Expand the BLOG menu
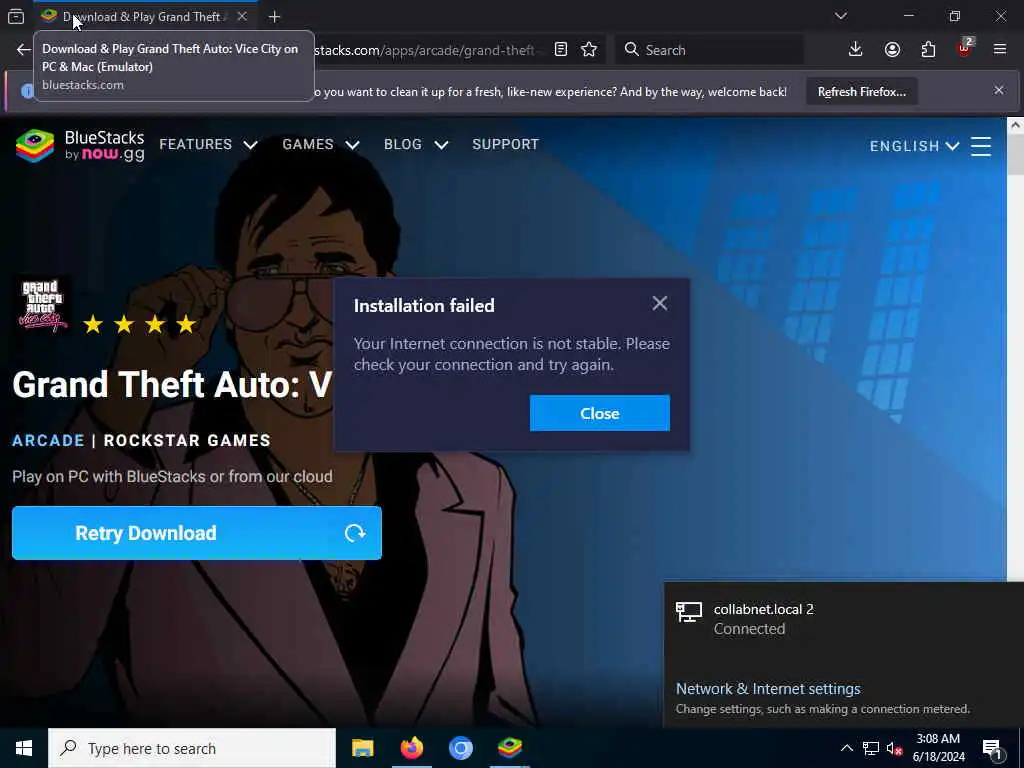 coord(416,144)
